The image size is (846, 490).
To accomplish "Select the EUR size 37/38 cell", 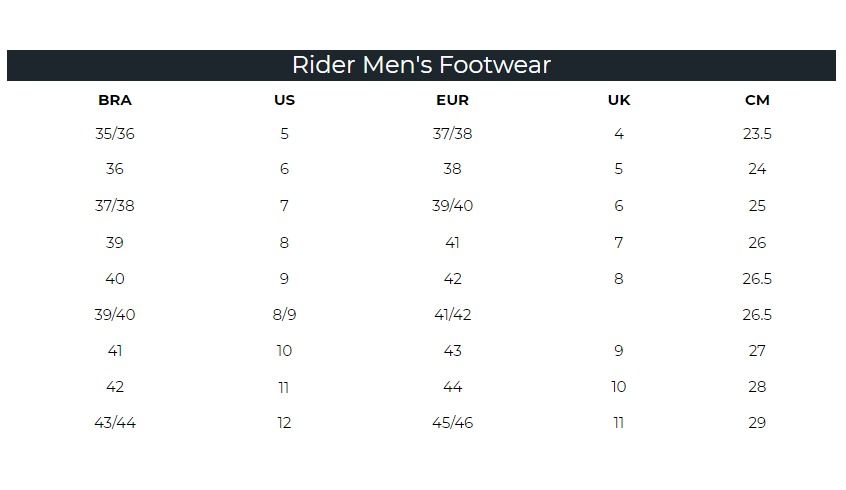I will pyautogui.click(x=452, y=134).
